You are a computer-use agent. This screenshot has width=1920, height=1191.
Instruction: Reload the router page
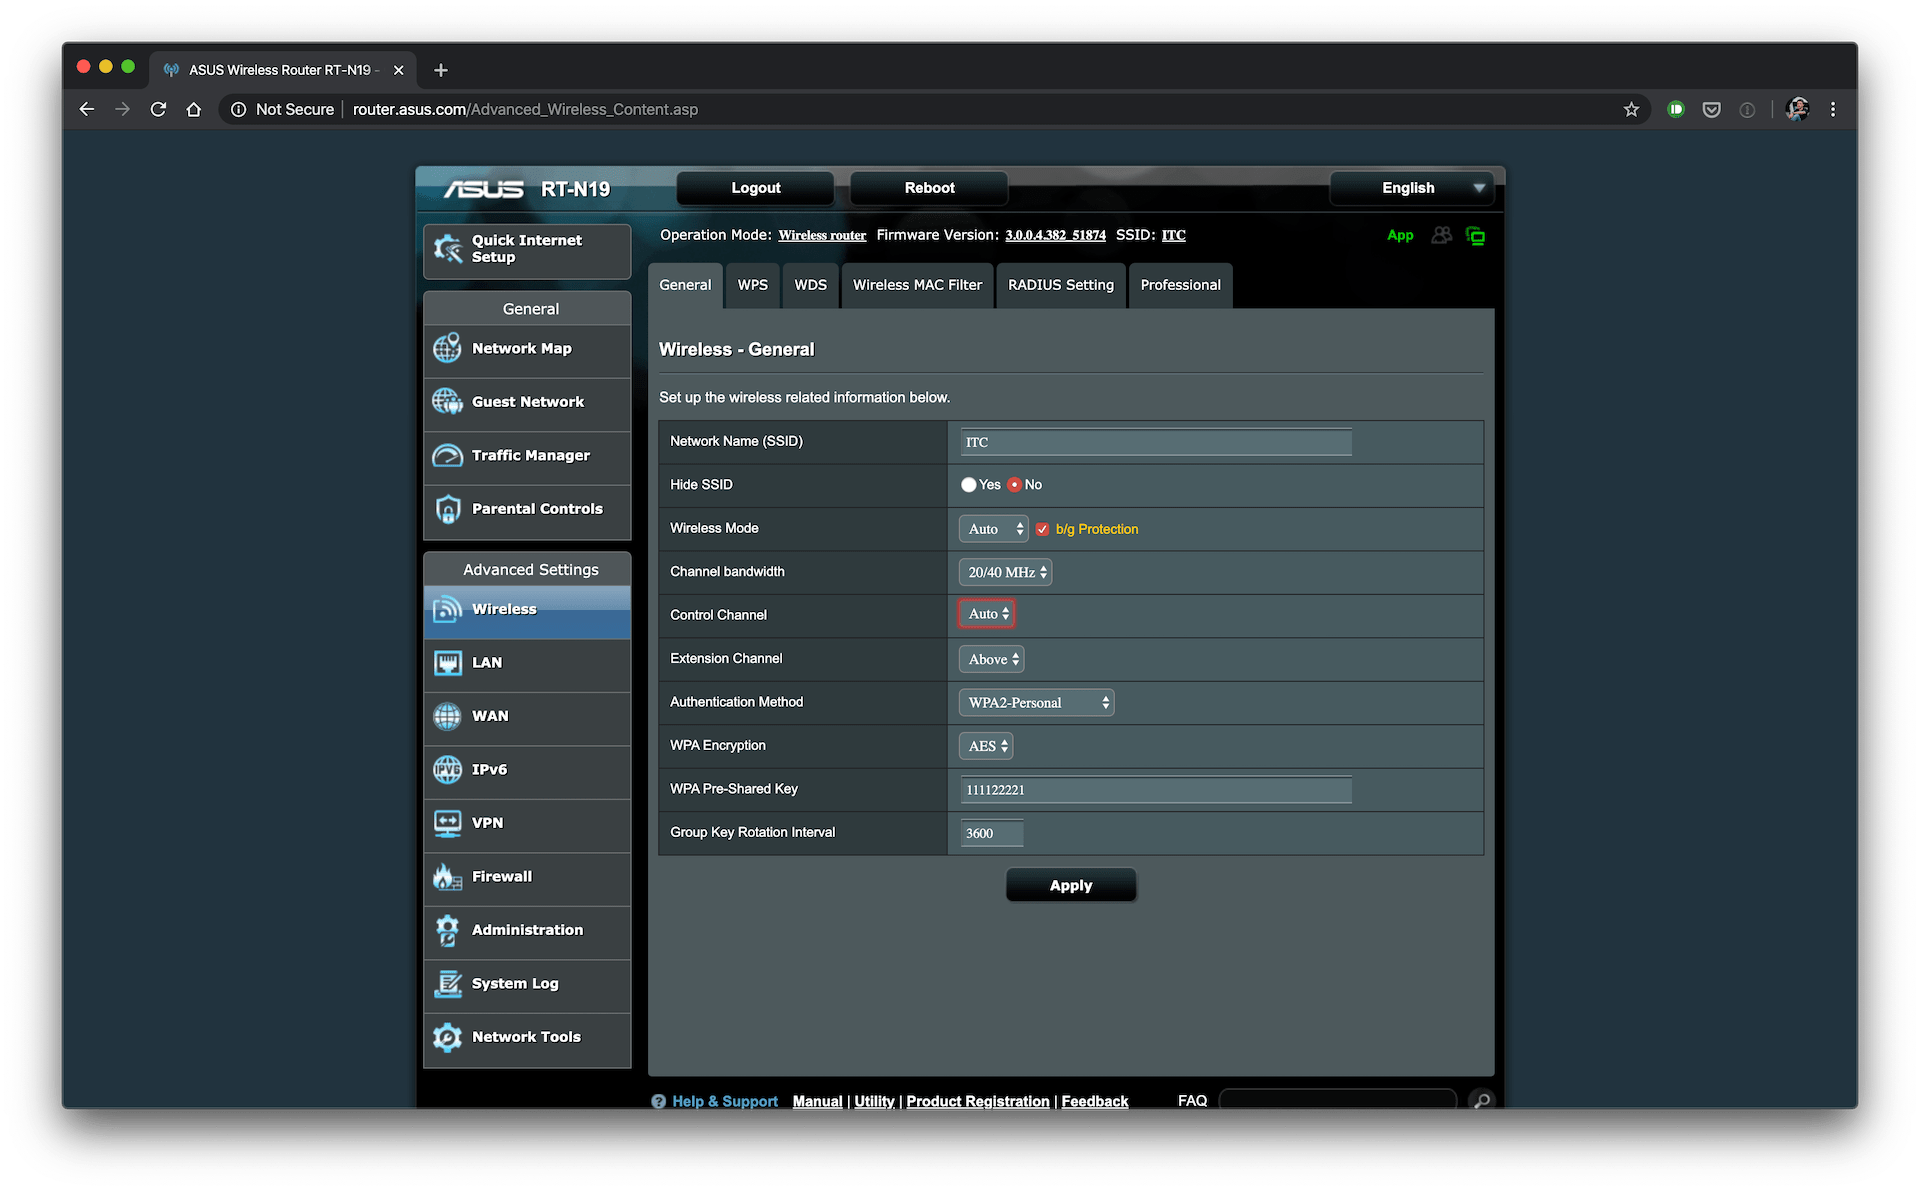coord(158,109)
